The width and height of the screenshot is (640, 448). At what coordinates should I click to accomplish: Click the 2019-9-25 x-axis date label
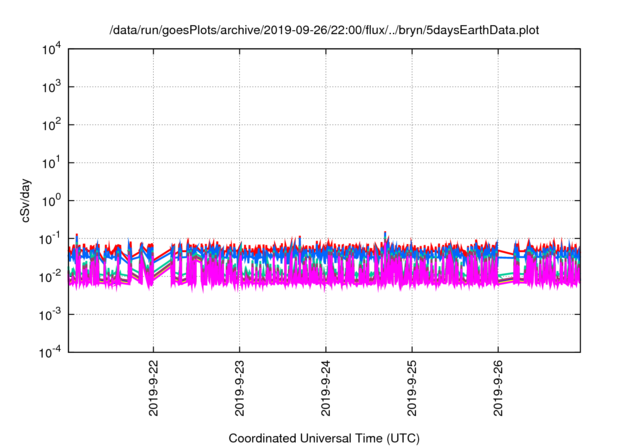pyautogui.click(x=412, y=388)
